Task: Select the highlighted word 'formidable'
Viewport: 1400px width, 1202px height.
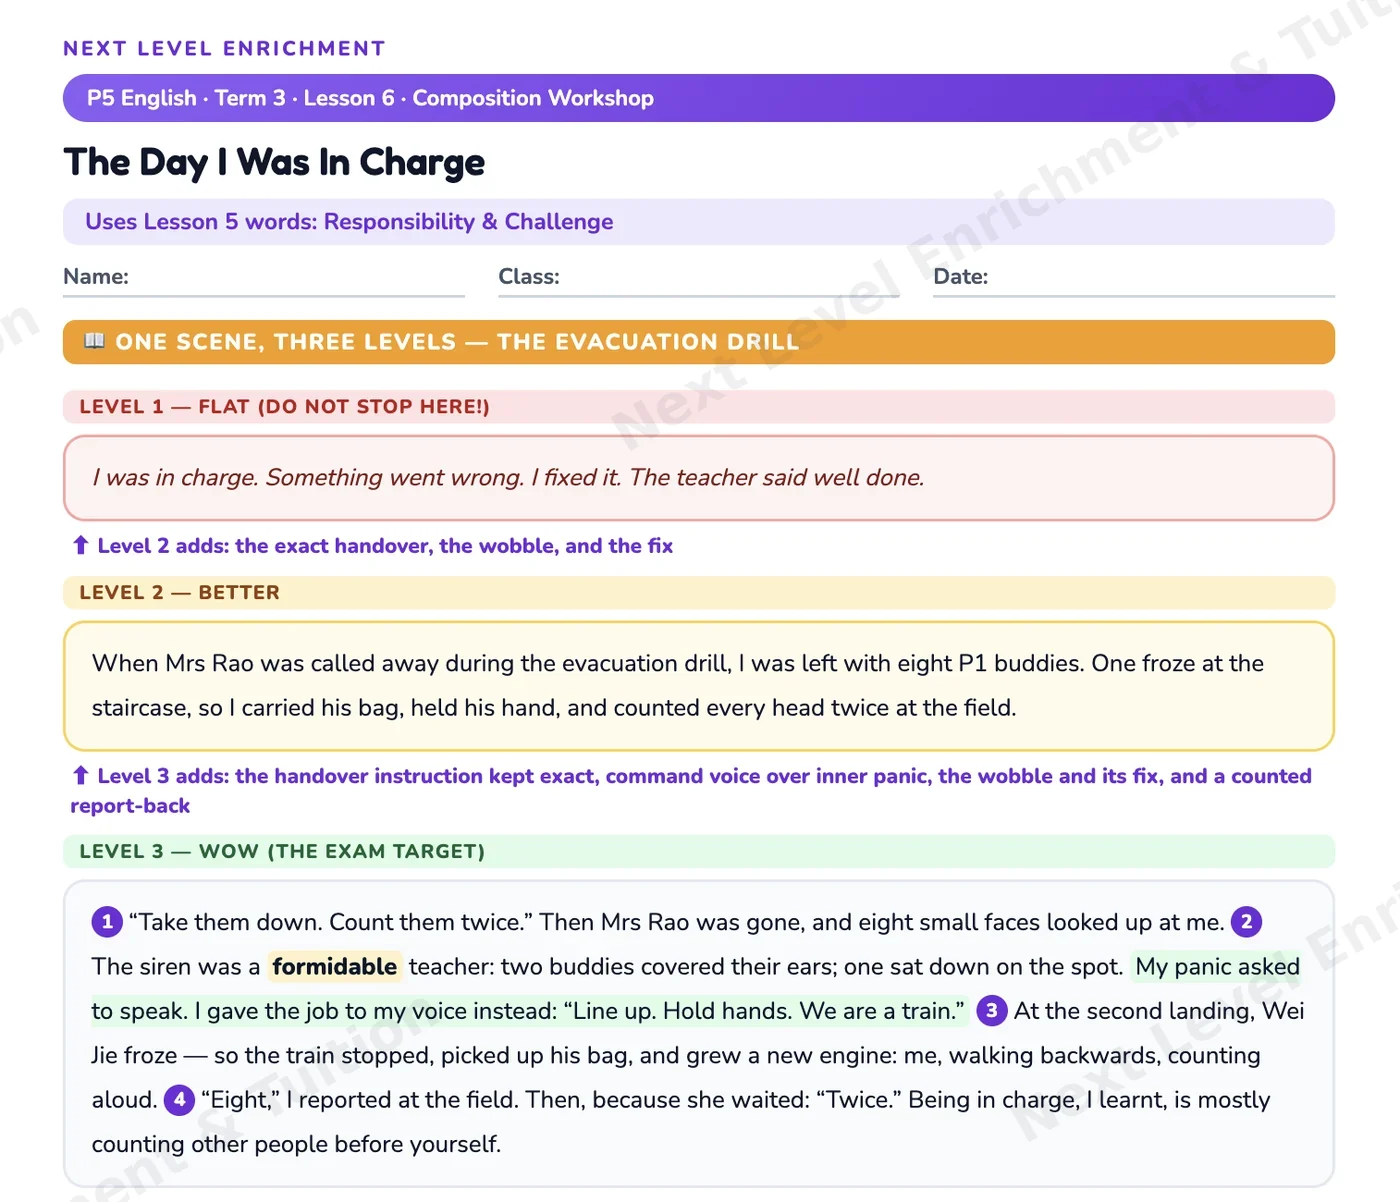Action: point(335,966)
